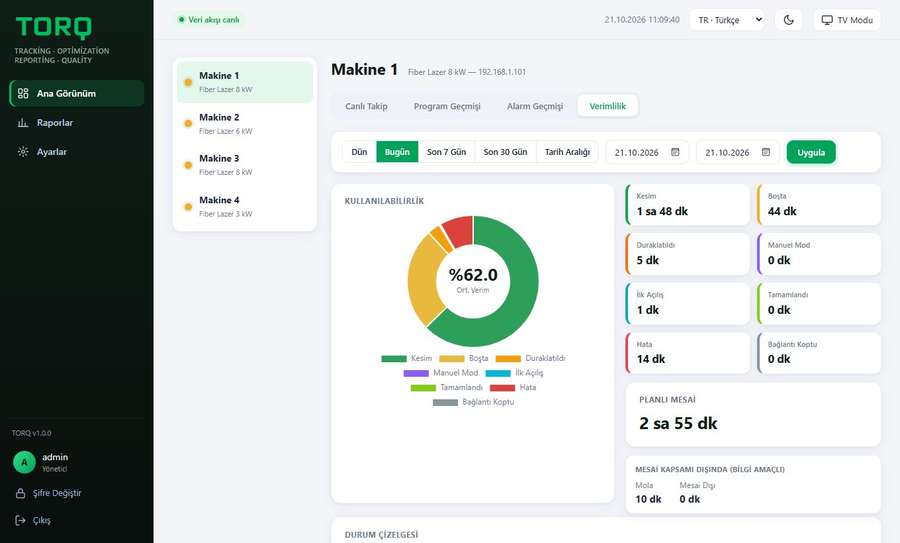
Task: Toggle the Kesim green legend swatch
Action: [x=394, y=359]
